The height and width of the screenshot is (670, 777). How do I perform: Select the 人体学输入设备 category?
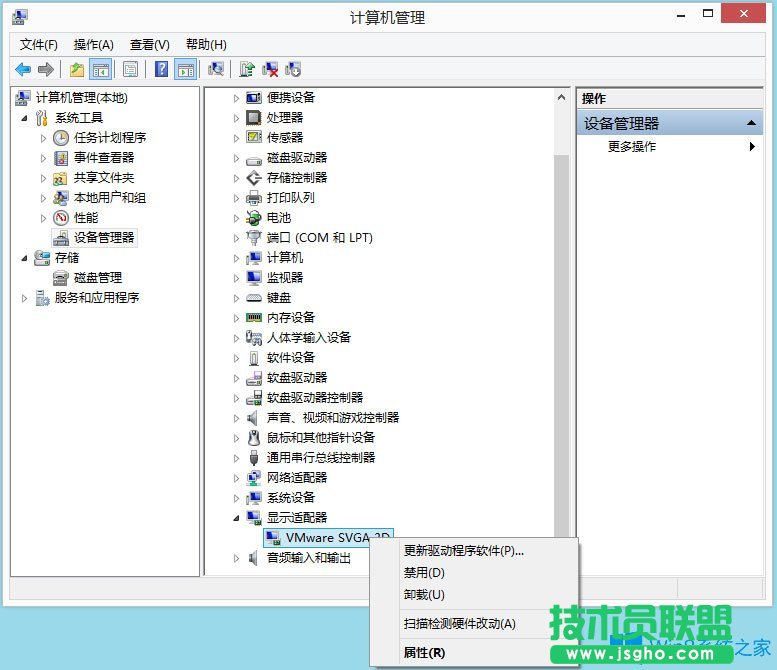coord(309,337)
